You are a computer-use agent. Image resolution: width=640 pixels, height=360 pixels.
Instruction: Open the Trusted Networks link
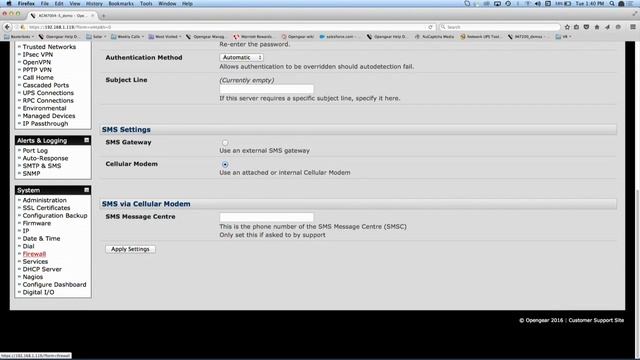tap(49, 47)
